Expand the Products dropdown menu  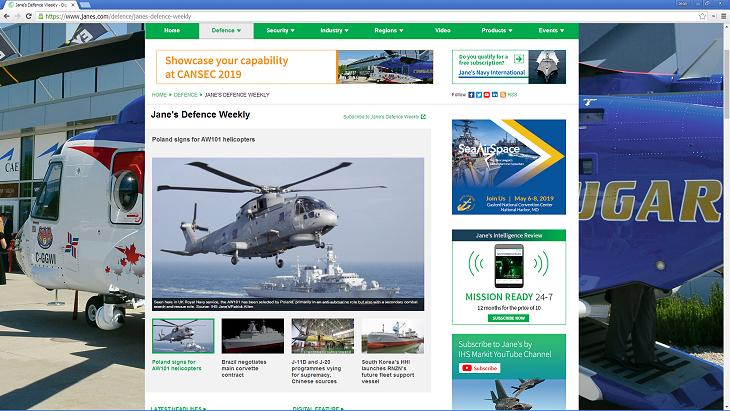coord(497,30)
